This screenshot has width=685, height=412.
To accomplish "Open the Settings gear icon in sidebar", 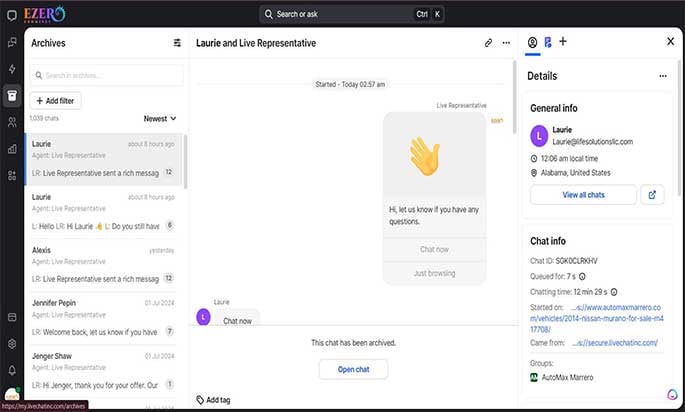I will coord(12,344).
